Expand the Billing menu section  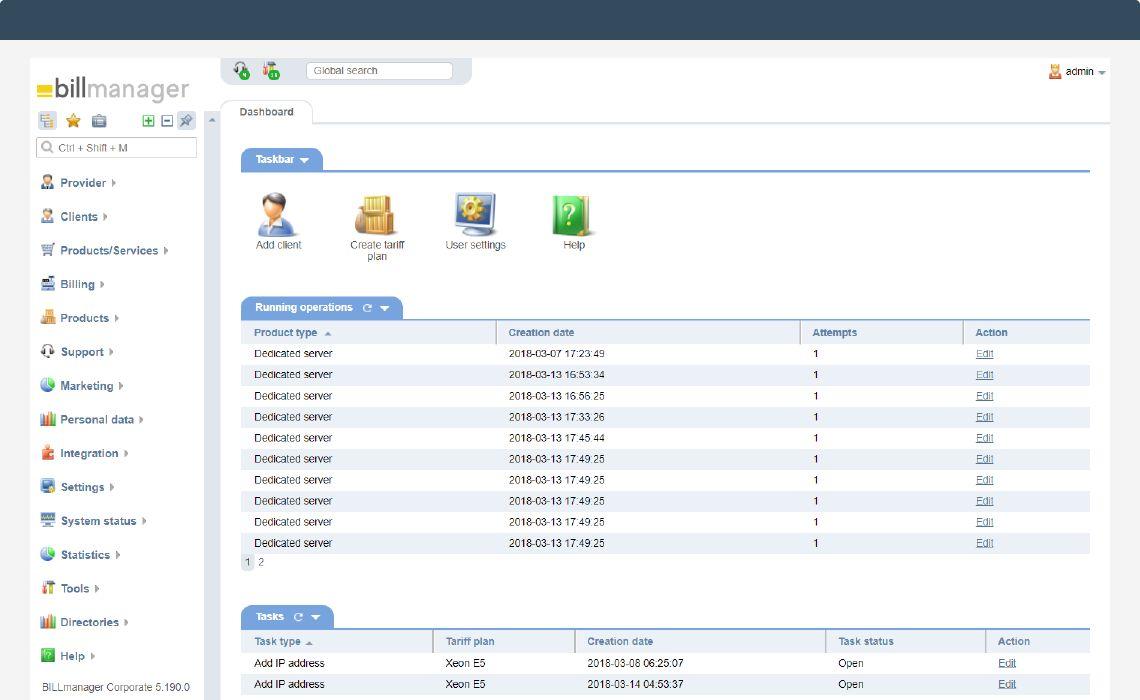pyautogui.click(x=77, y=284)
